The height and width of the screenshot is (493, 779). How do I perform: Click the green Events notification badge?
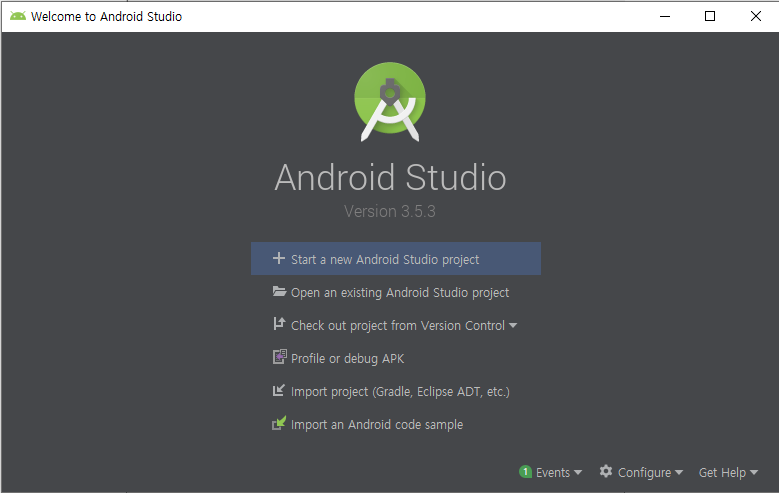click(525, 472)
